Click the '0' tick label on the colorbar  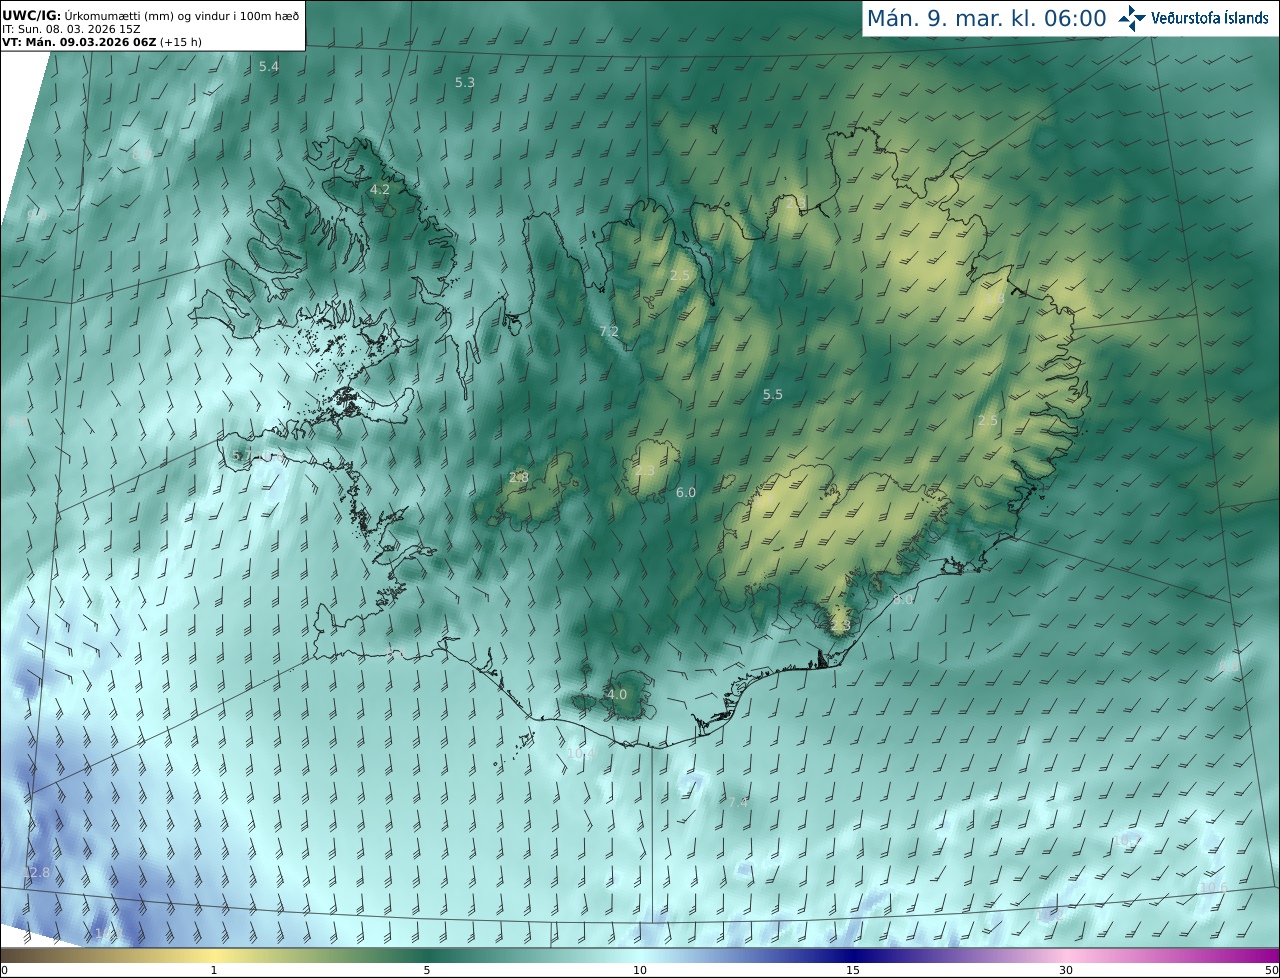[x=4, y=970]
